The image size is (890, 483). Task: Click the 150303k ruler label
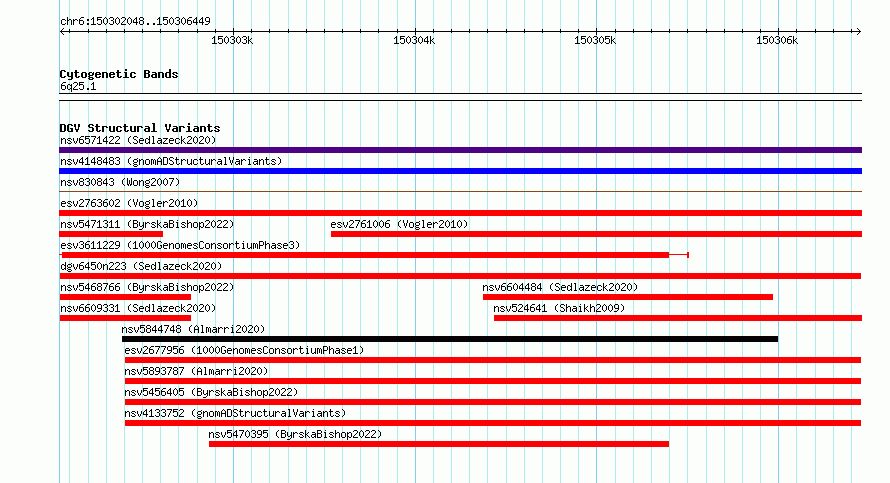pyautogui.click(x=232, y=40)
